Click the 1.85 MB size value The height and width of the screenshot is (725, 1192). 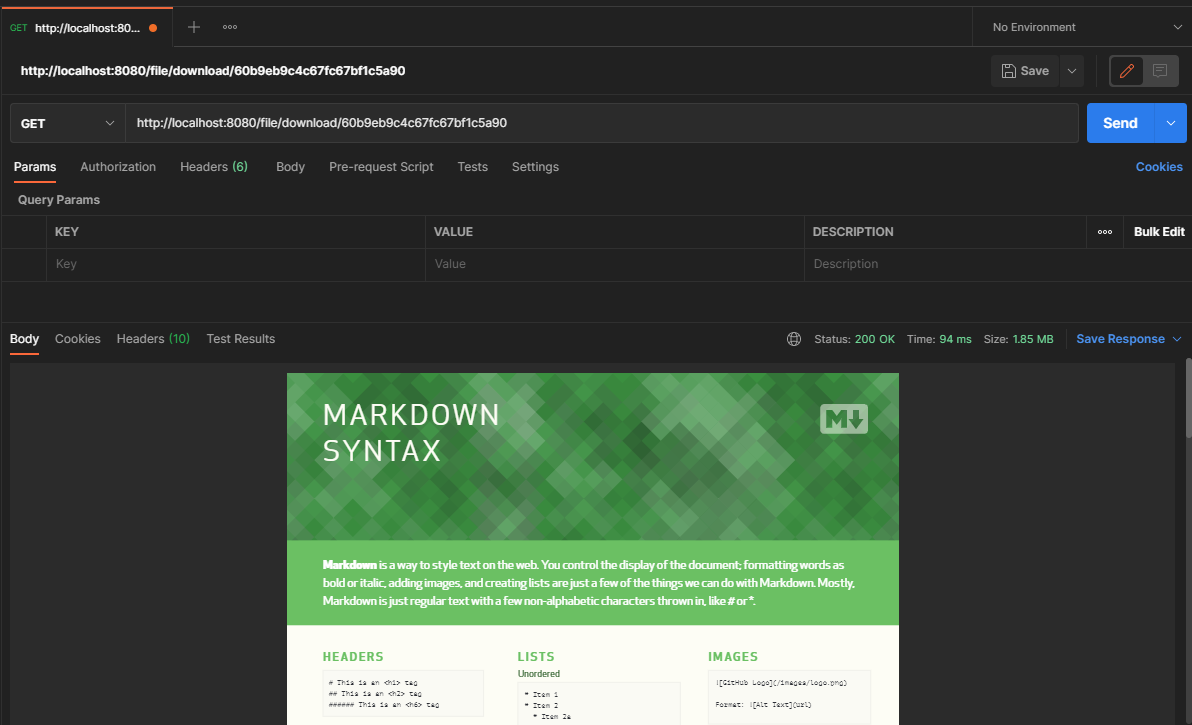[x=1032, y=339]
